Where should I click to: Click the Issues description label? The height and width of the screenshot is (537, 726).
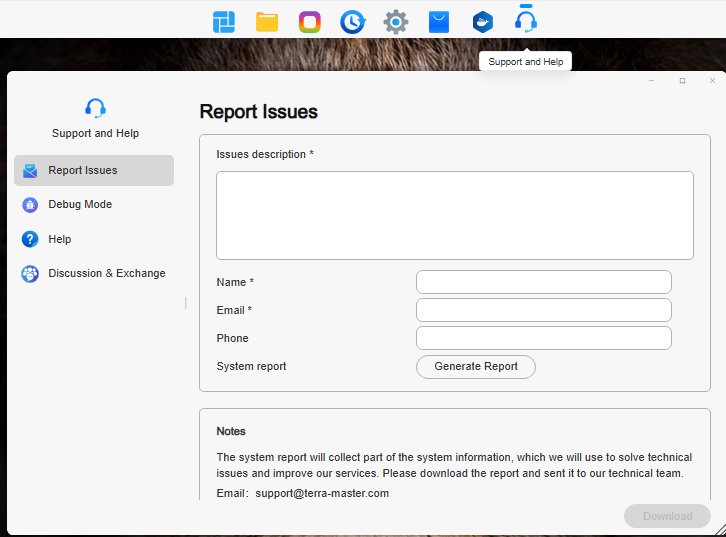265,154
